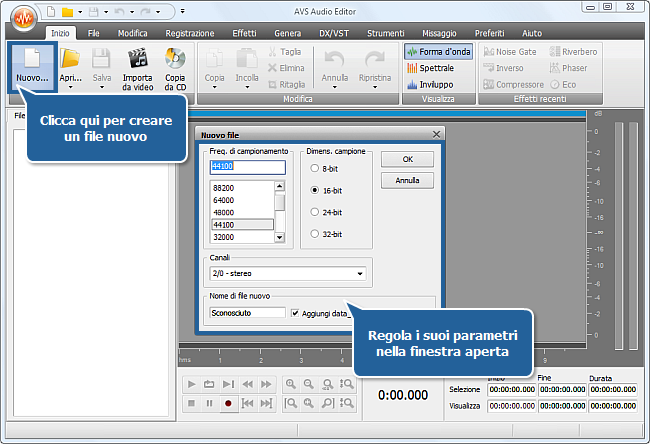Toggle the Aggiungi data checkbox
The height and width of the screenshot is (444, 650).
pyautogui.click(x=295, y=313)
